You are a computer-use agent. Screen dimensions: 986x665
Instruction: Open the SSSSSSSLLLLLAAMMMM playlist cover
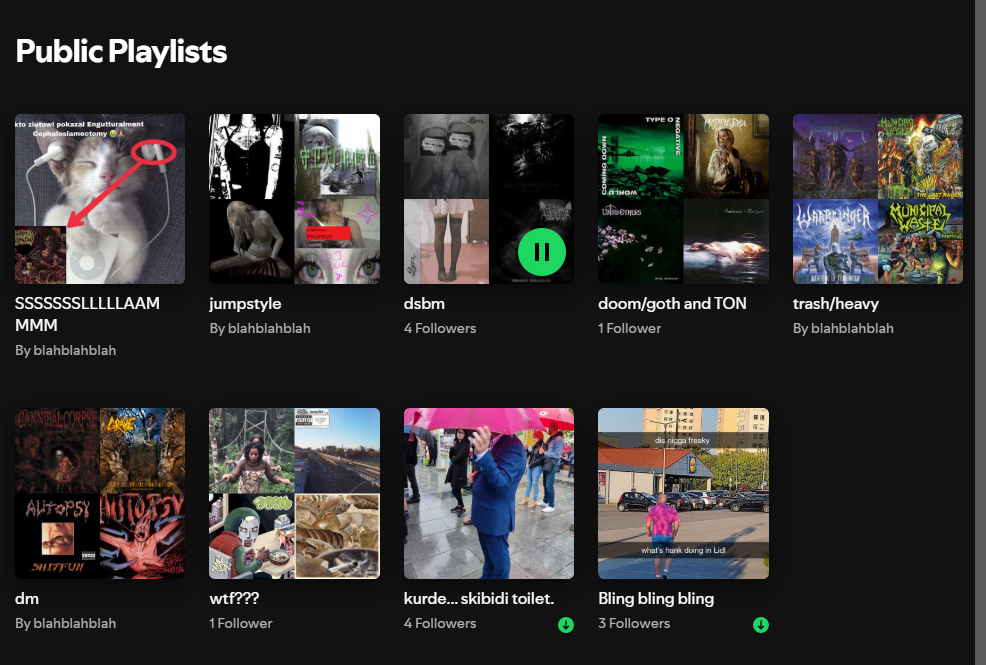point(100,199)
